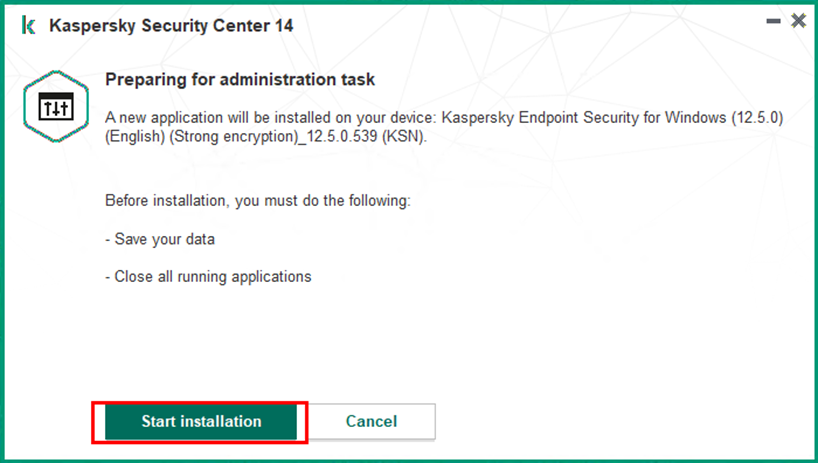Image resolution: width=818 pixels, height=463 pixels.
Task: Click the 'Before installation, you must do the following' line
Action: pyautogui.click(x=258, y=201)
